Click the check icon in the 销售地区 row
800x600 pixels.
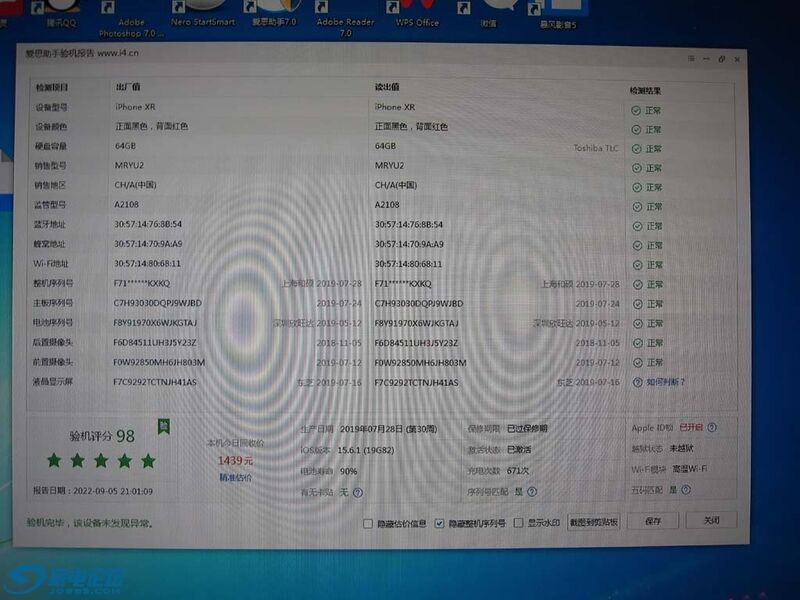637,187
